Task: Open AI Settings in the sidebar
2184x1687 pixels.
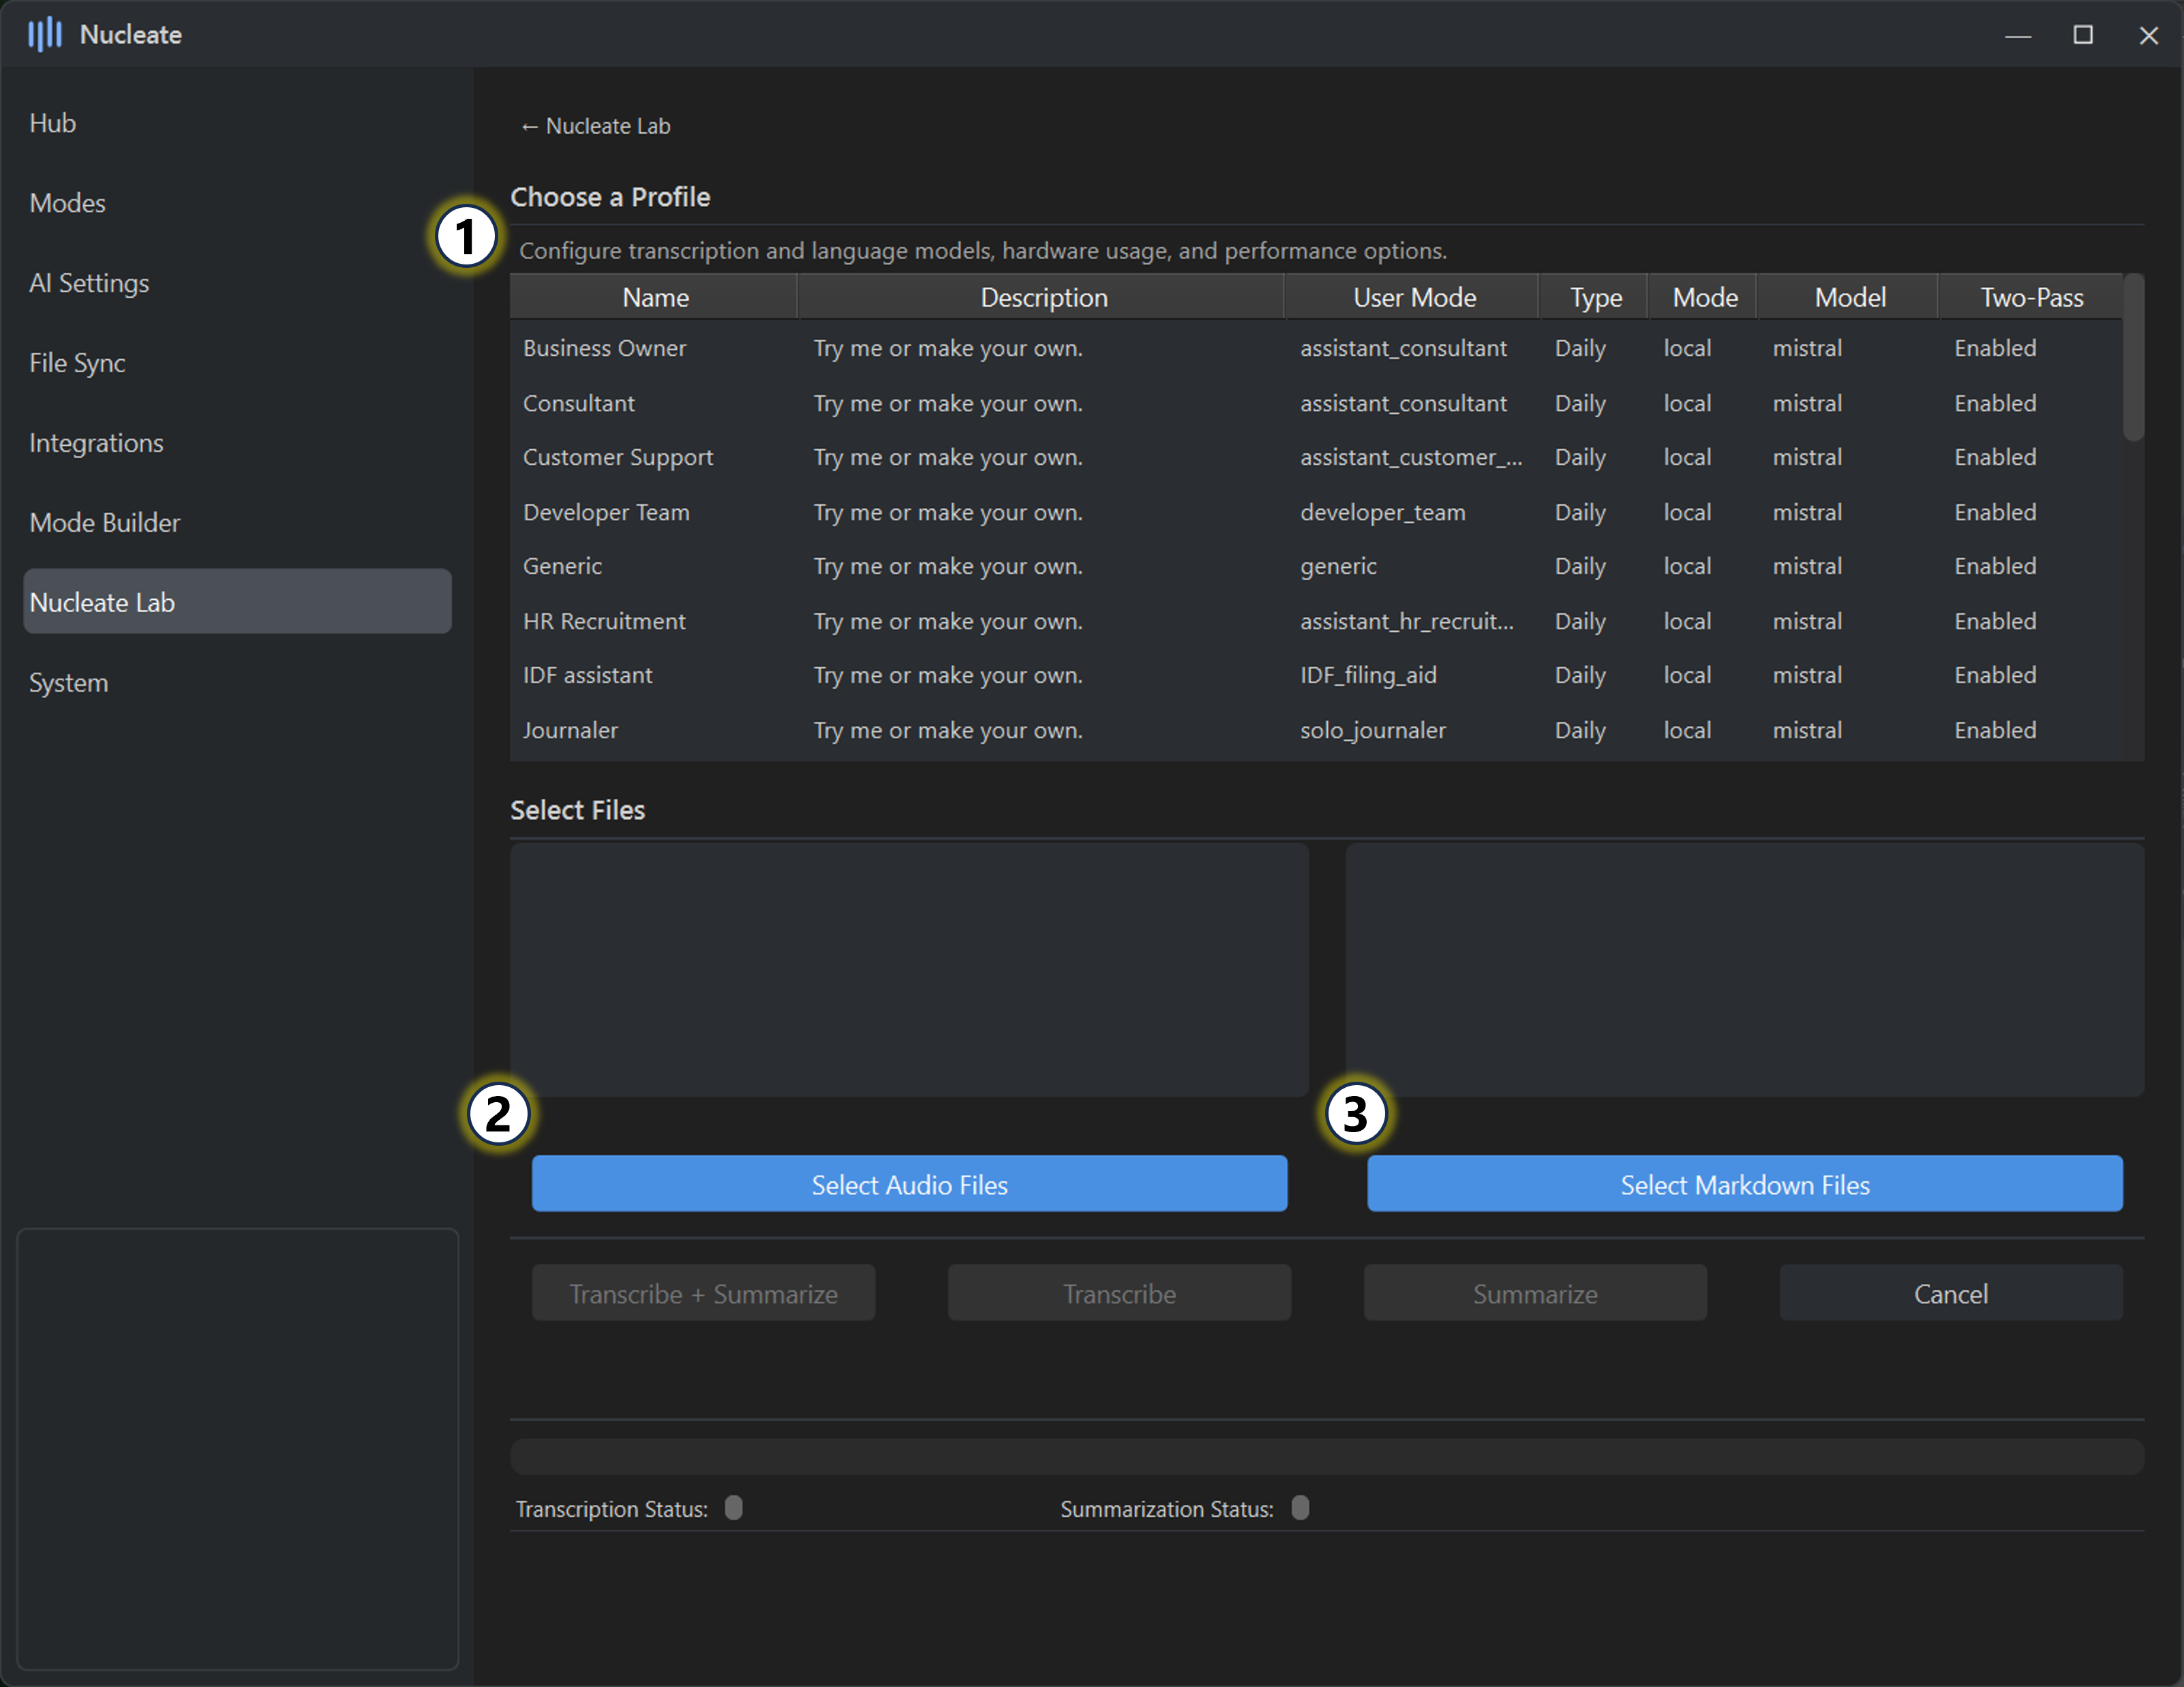Action: (x=89, y=283)
